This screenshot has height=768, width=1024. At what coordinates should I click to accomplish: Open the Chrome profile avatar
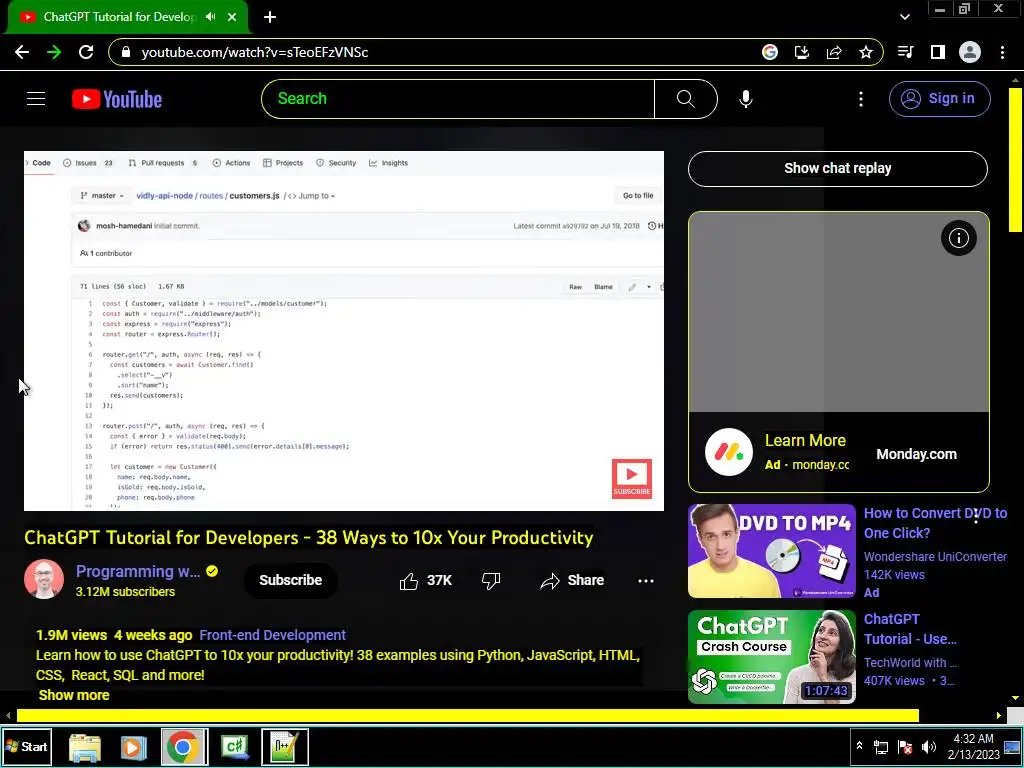pos(970,52)
